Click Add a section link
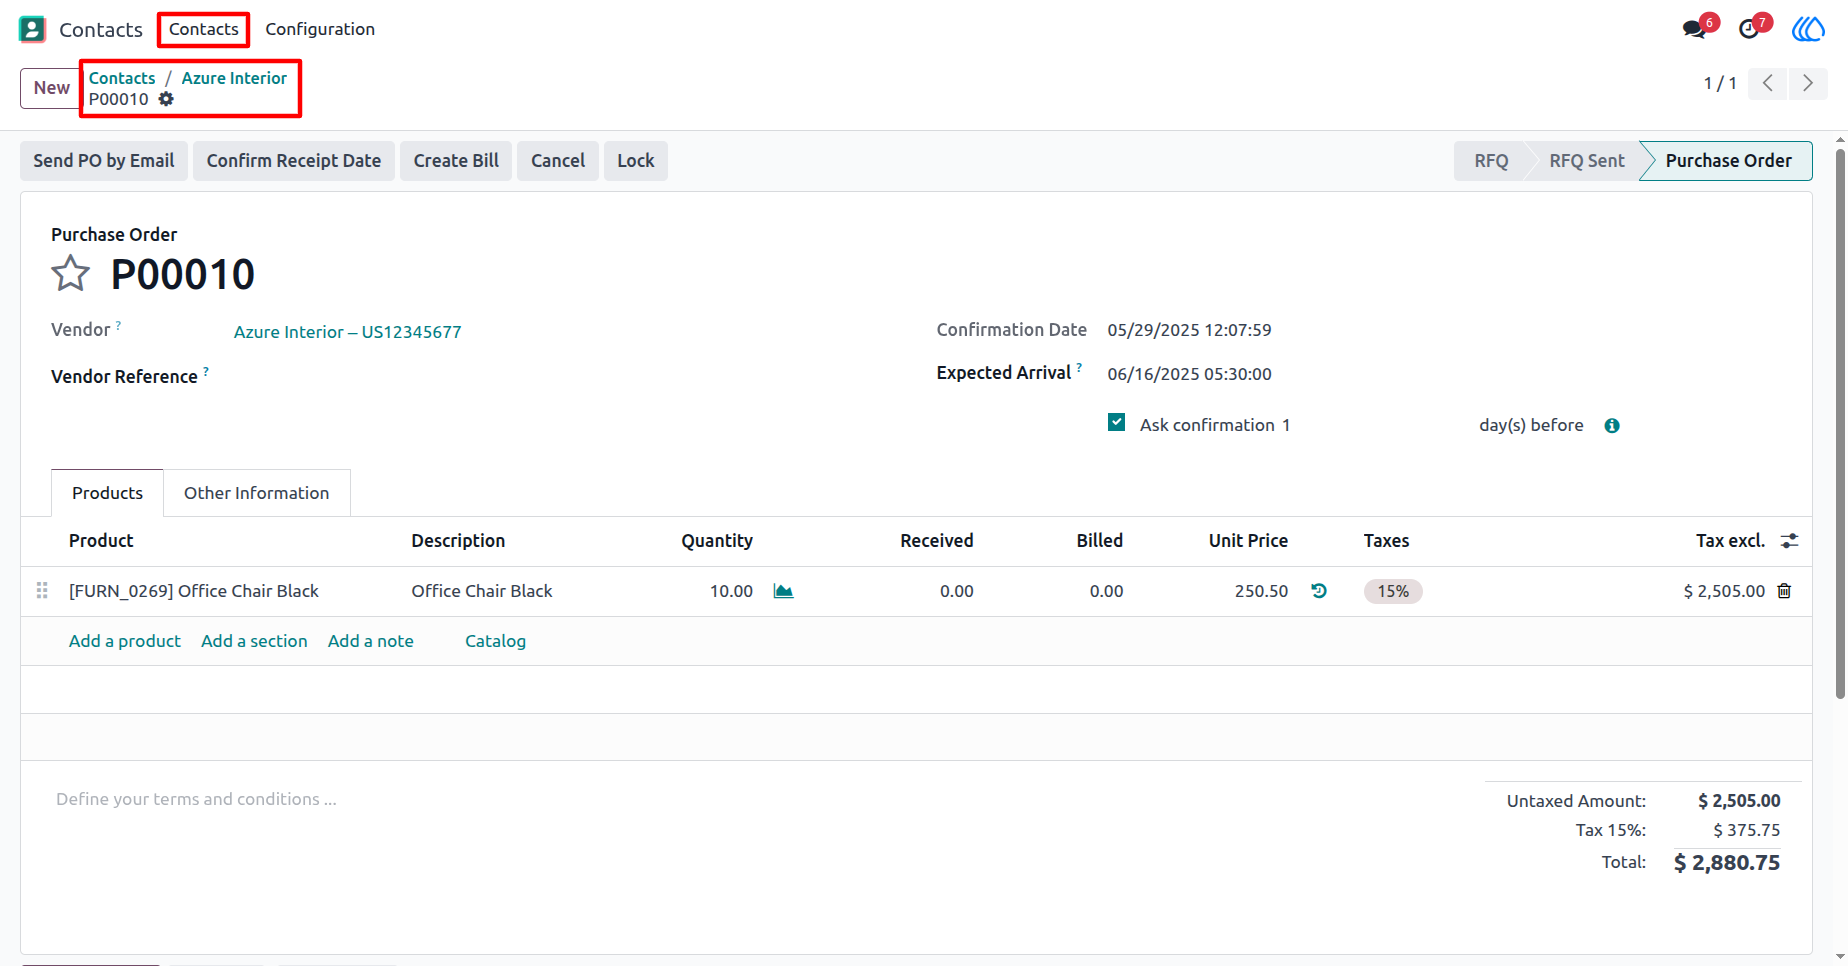The image size is (1848, 966). coord(254,641)
